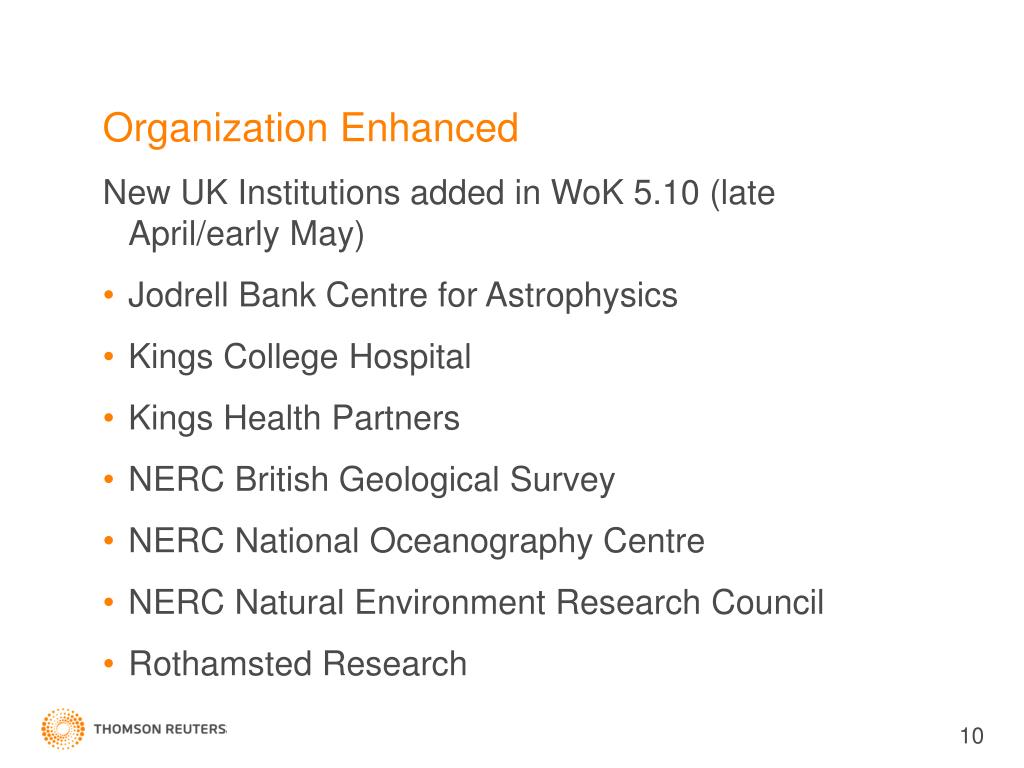Viewport: 1024px width, 768px height.
Task: Select the Organization Enhanced slide title
Action: (x=311, y=128)
